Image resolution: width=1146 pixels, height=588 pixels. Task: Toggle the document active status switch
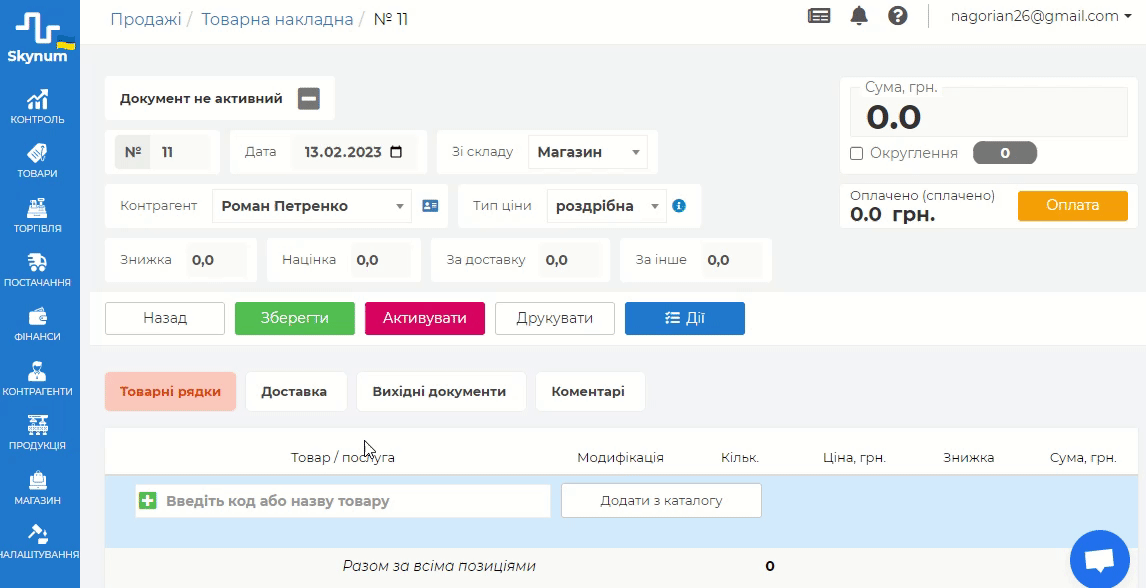click(309, 99)
